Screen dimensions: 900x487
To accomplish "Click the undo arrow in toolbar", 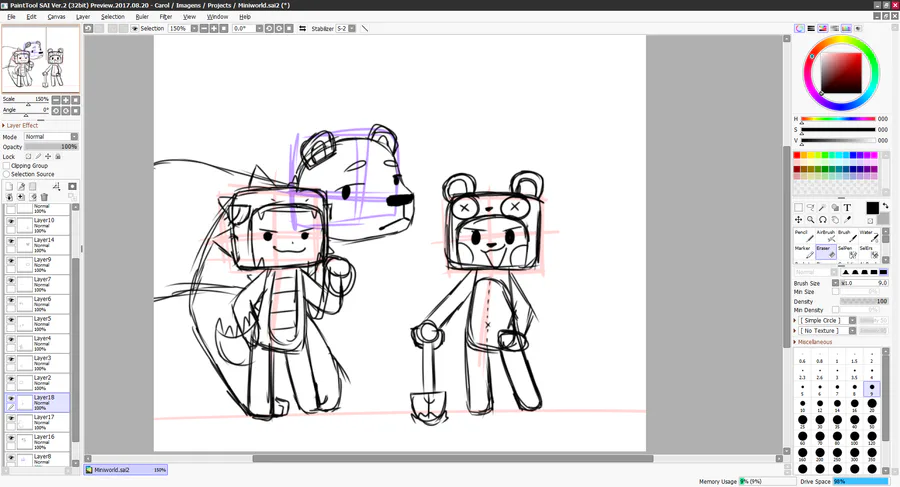I will tap(88, 28).
